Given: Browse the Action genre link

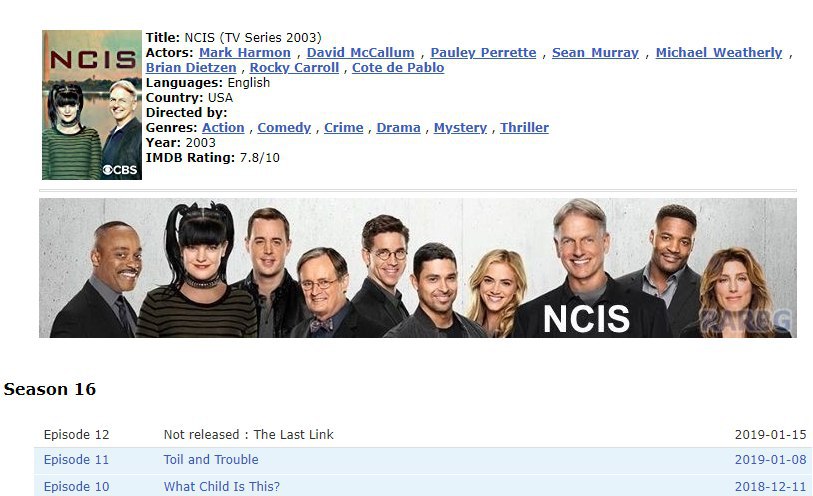Looking at the screenshot, I should coord(223,128).
